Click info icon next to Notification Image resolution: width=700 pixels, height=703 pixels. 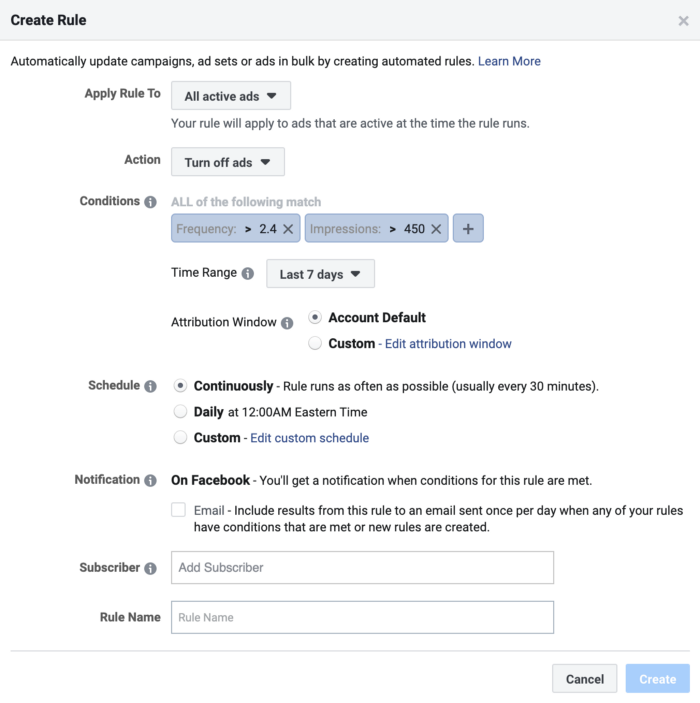(150, 480)
